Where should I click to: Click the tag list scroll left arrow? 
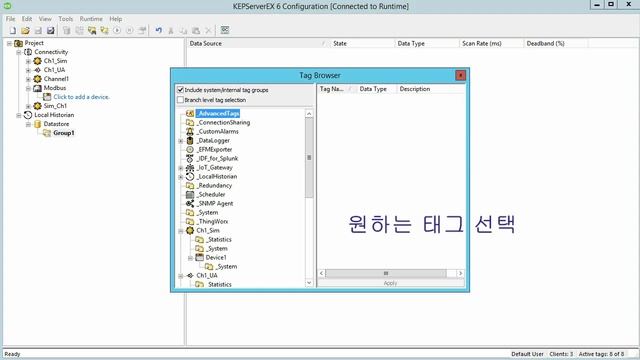[x=322, y=273]
